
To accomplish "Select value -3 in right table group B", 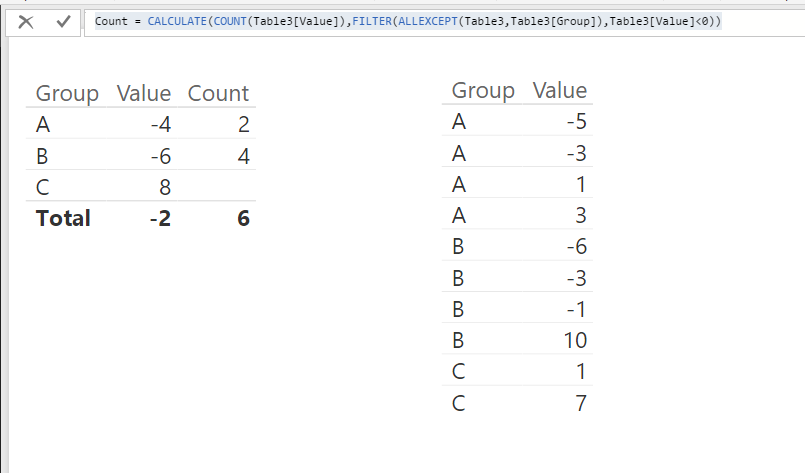I will [577, 278].
